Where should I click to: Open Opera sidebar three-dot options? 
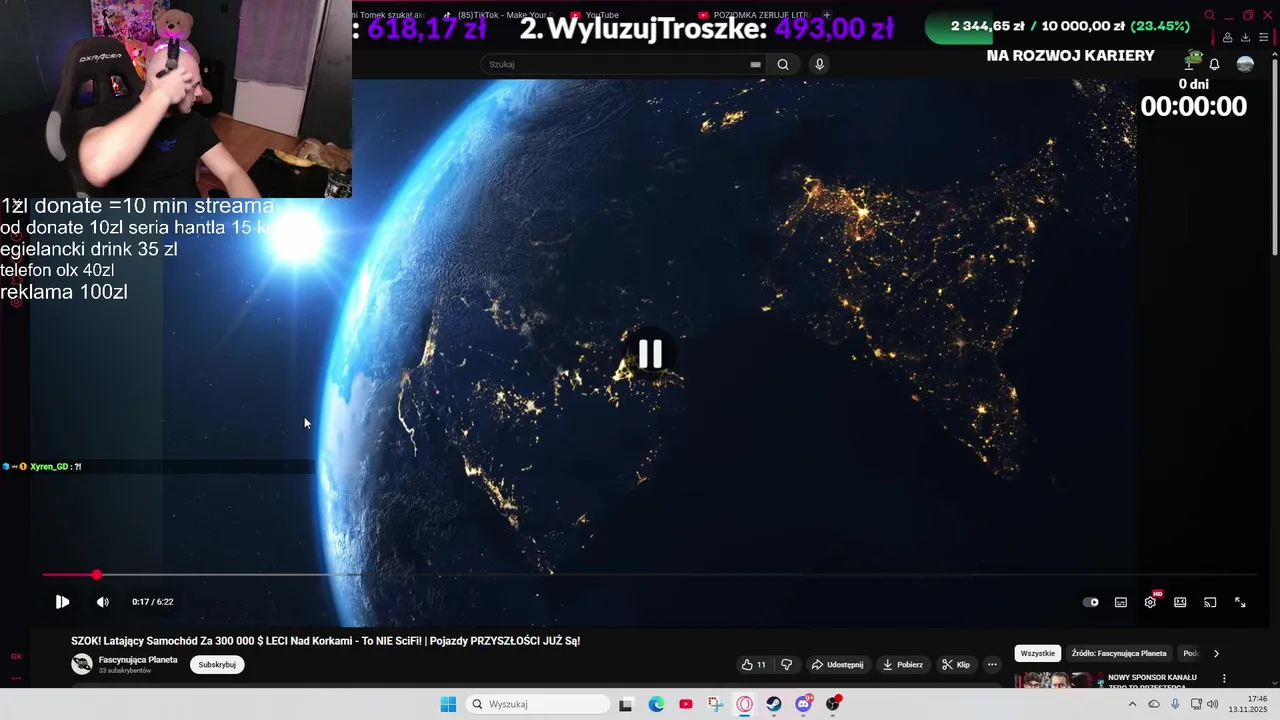pos(16,678)
